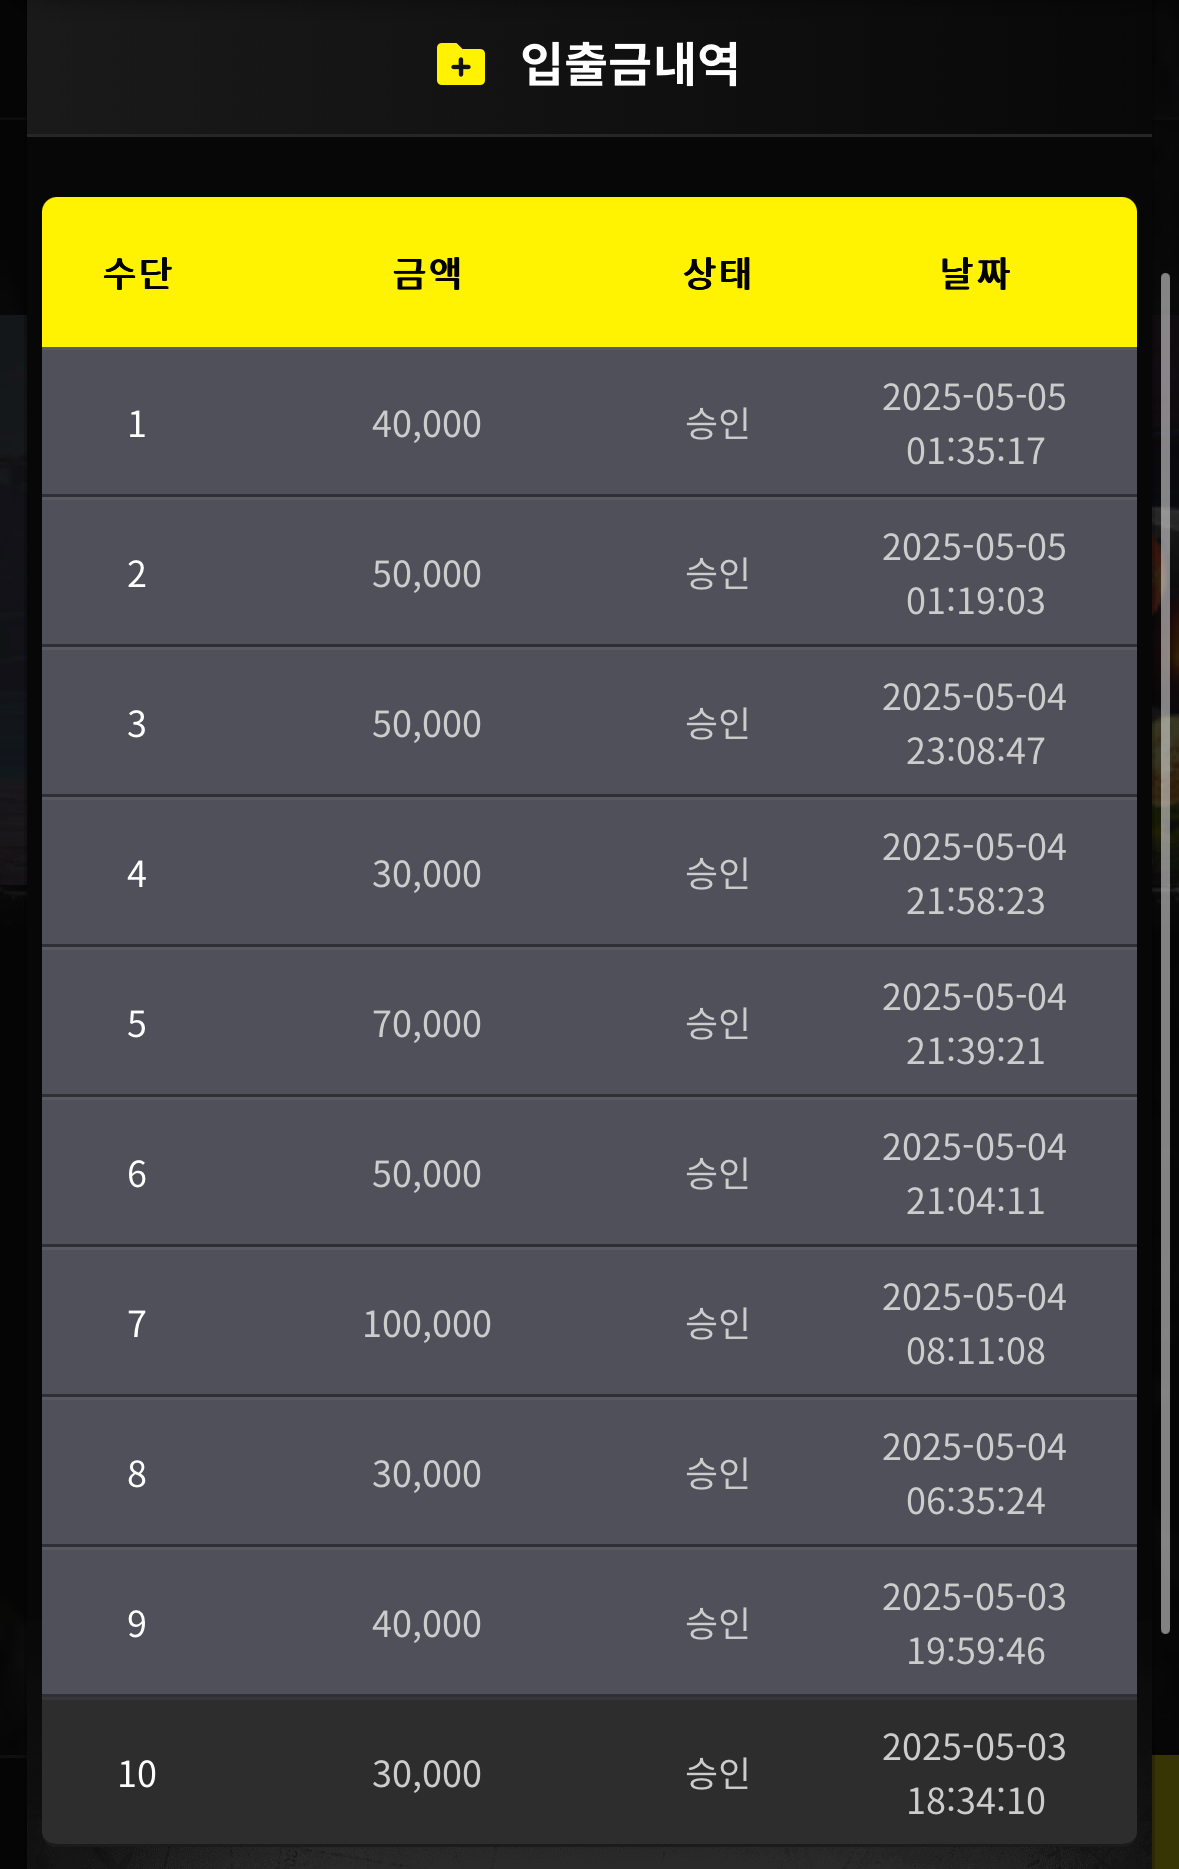This screenshot has width=1179, height=1869.
Task: Click row number 10
Action: pos(137,1774)
